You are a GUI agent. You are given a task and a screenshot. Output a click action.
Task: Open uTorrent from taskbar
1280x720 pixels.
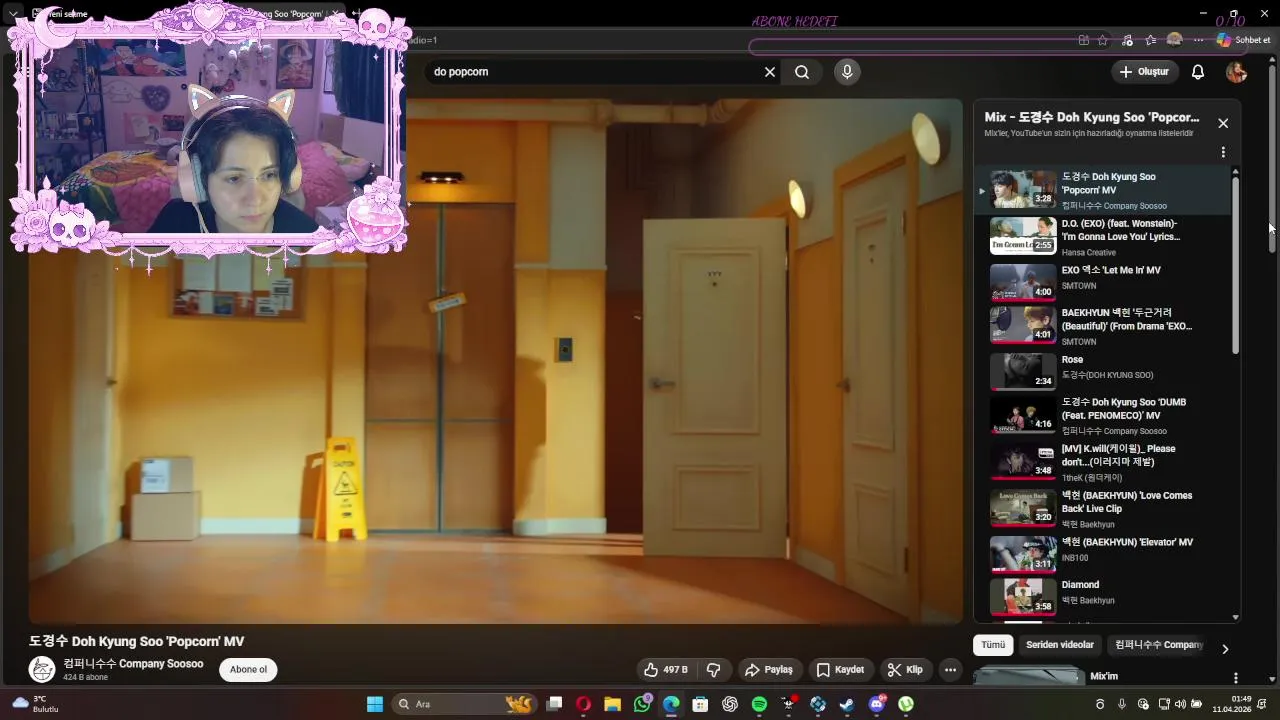tap(906, 704)
